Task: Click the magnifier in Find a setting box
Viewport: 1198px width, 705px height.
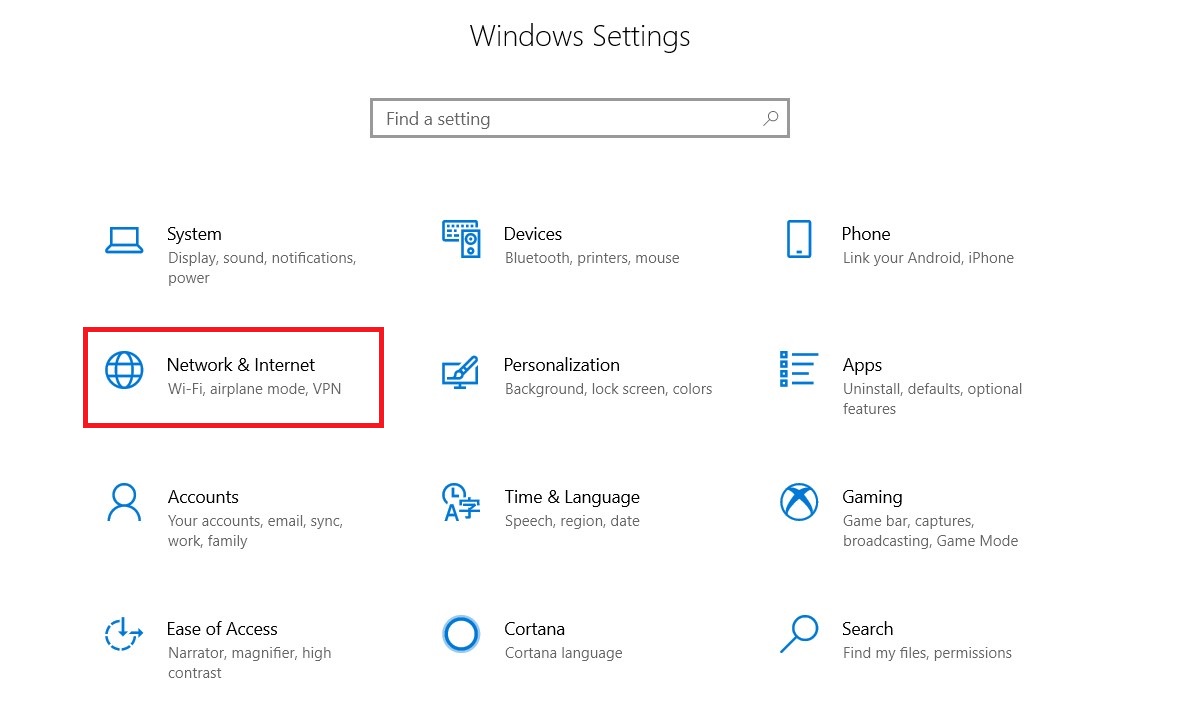Action: coord(771,118)
